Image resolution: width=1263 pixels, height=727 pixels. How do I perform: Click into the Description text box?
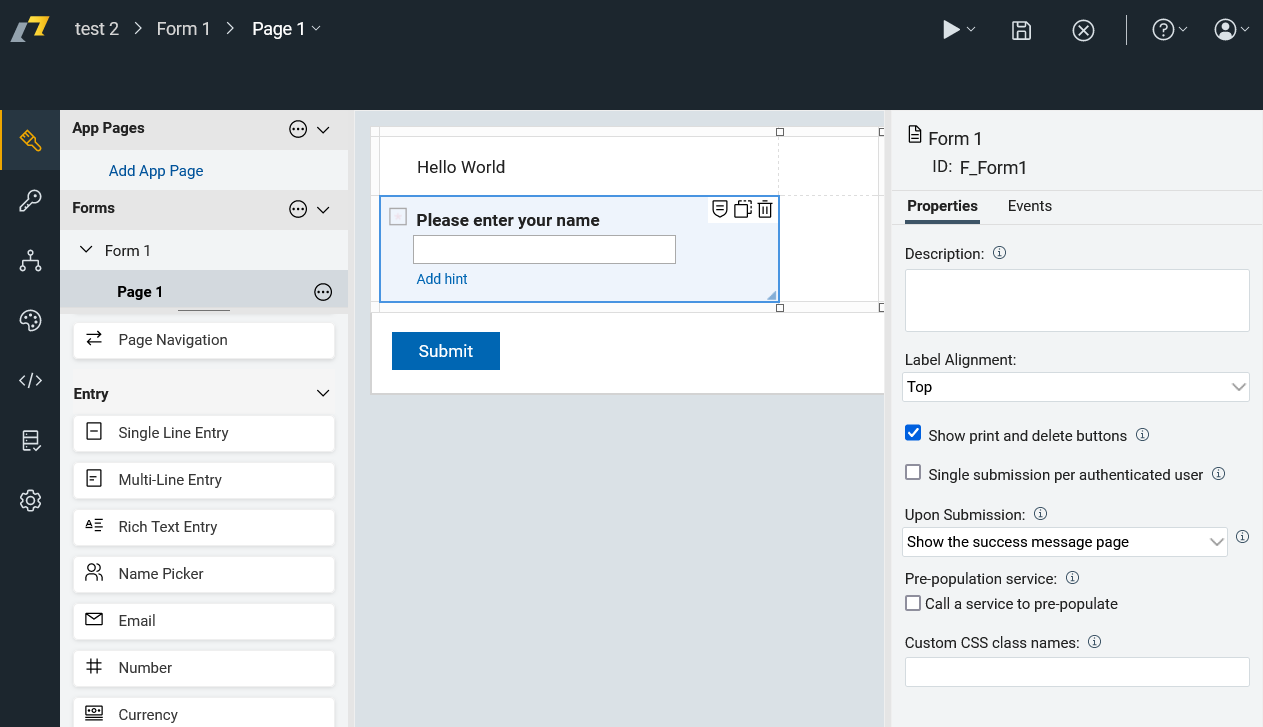[1077, 300]
